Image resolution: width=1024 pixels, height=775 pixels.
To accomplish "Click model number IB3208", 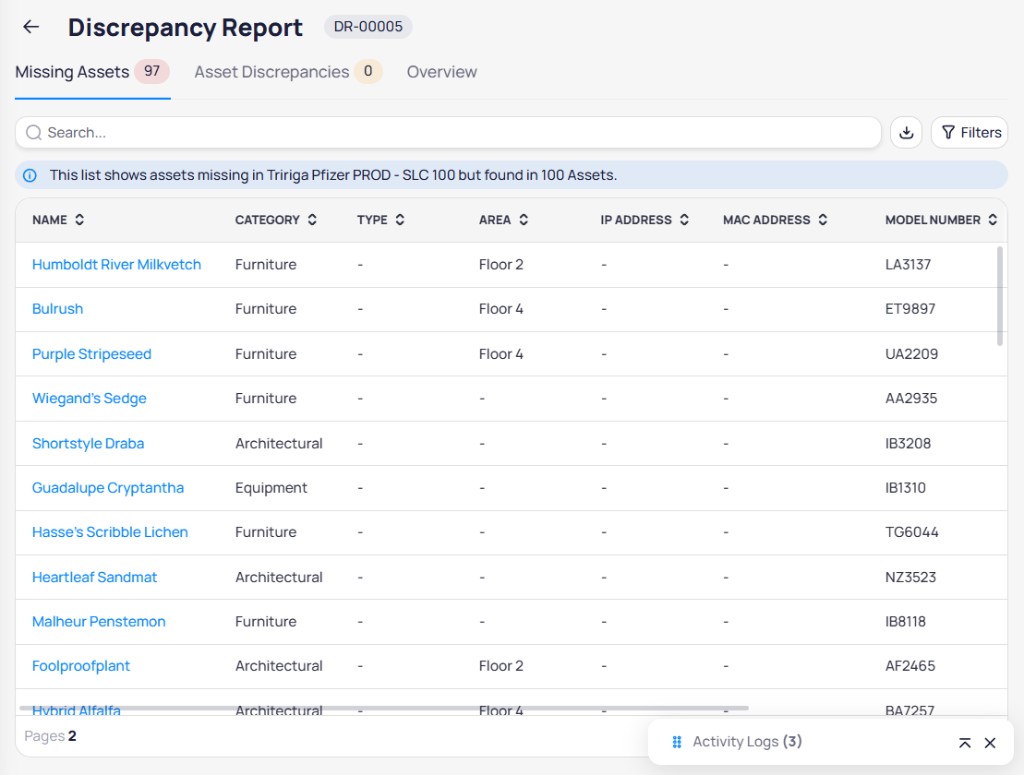I will pyautogui.click(x=908, y=443).
